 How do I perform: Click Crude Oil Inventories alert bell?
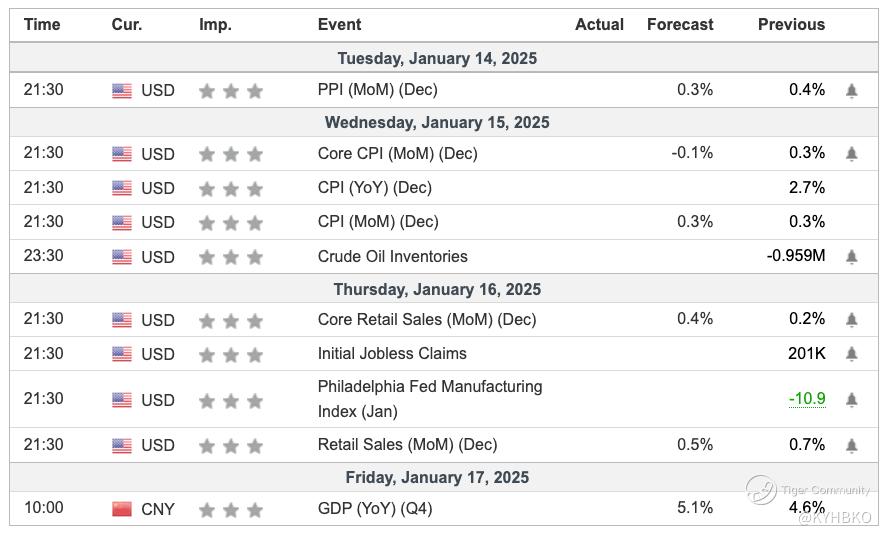(x=851, y=257)
